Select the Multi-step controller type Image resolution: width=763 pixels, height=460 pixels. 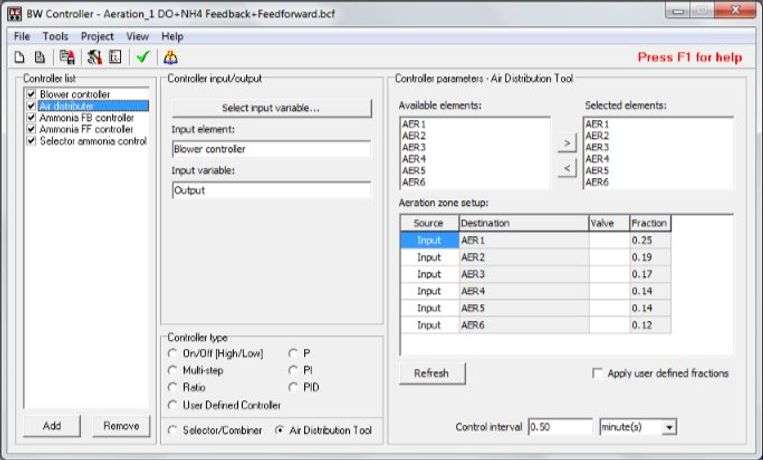[x=172, y=370]
